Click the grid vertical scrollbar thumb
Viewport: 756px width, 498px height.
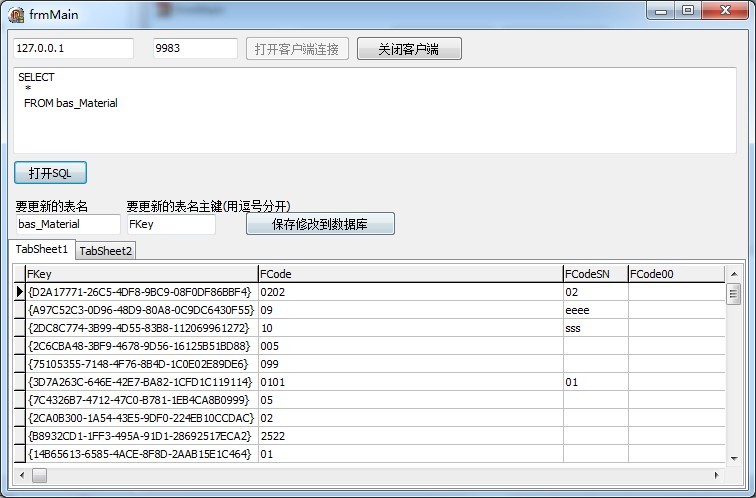pyautogui.click(x=733, y=294)
